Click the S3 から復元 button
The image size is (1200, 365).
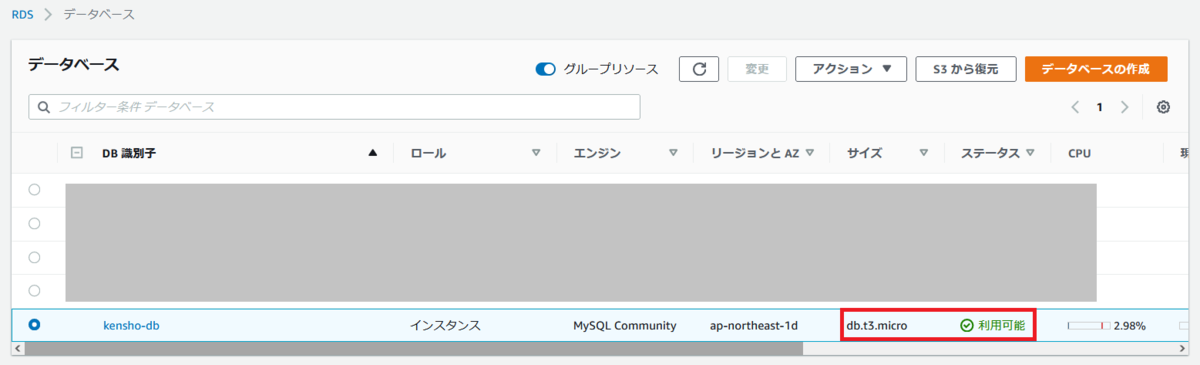coord(966,69)
